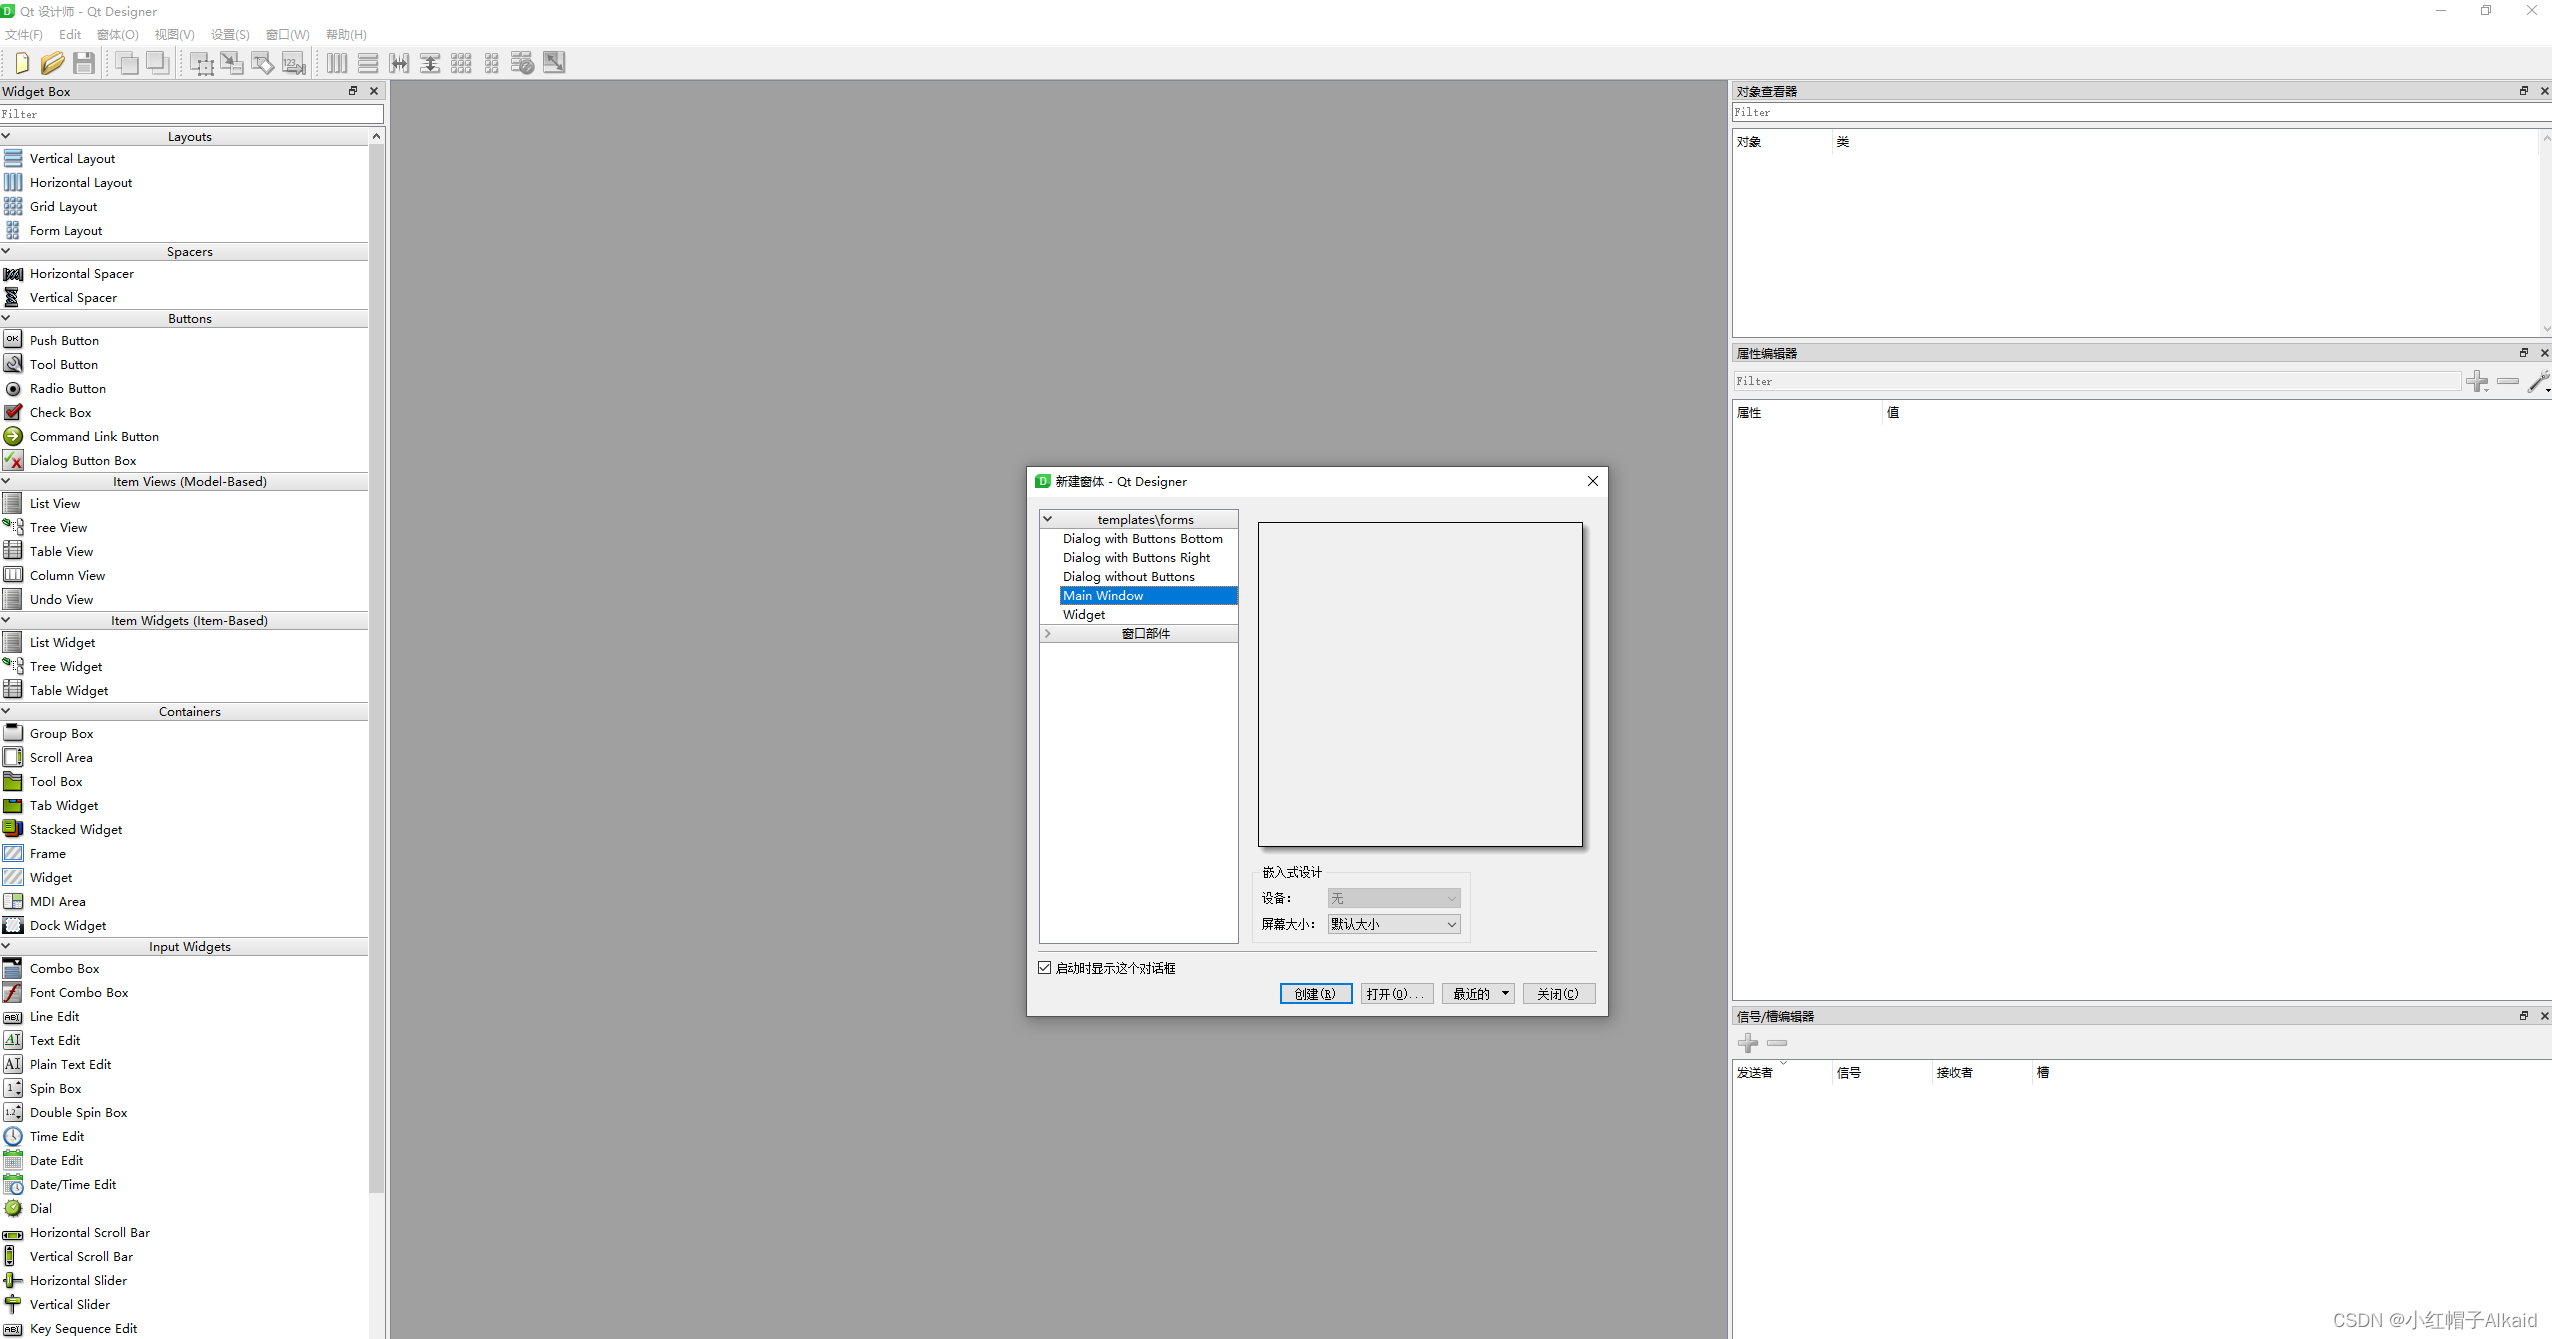This screenshot has height=1339, width=2552.
Task: Select the Edit Widgets mode icon
Action: point(201,63)
